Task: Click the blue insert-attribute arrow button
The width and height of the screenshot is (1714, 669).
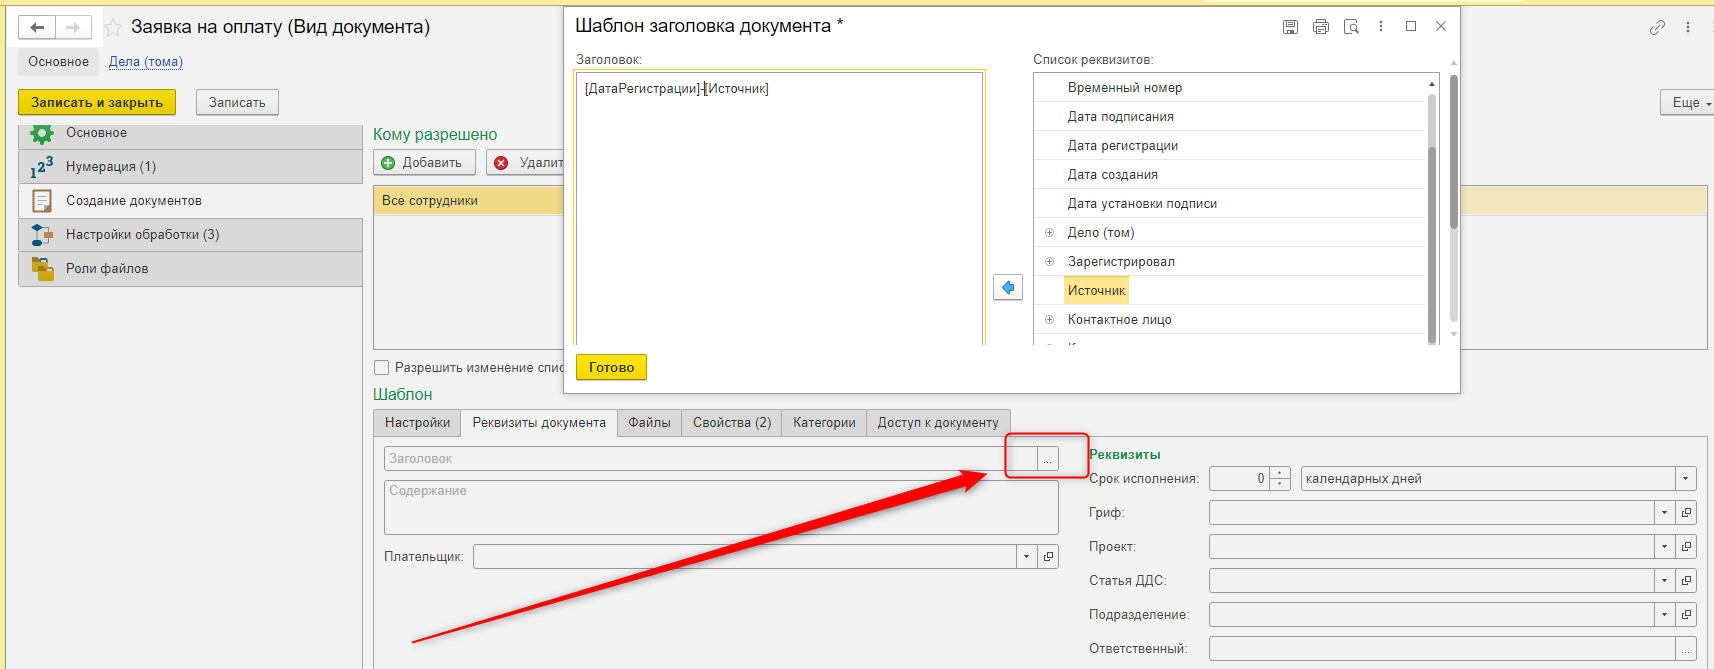Action: pos(1008,288)
